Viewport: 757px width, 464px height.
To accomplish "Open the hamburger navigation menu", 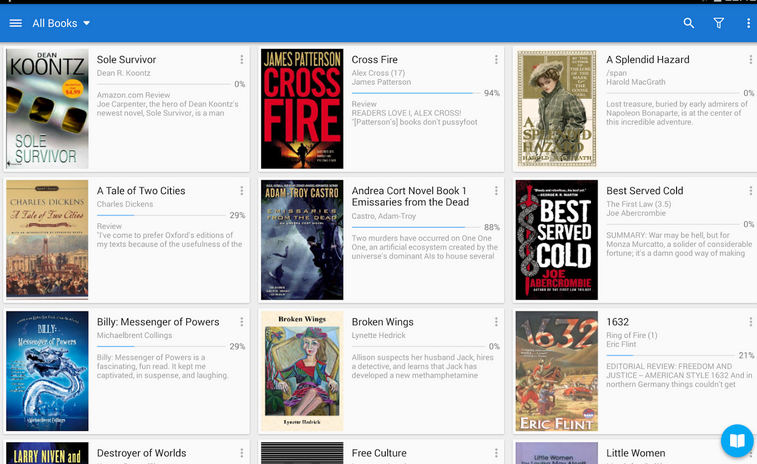I will 15,23.
